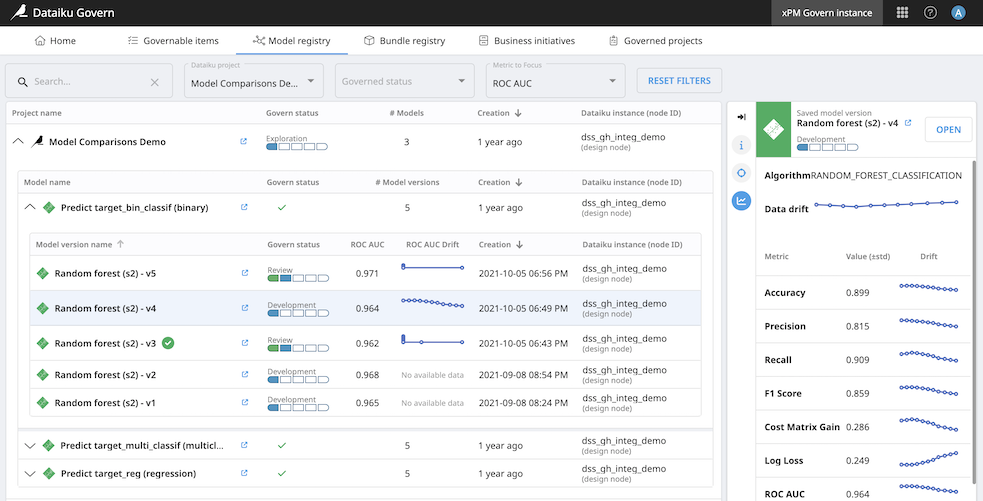983x501 pixels.
Task: Go to Governable items tab
Action: 173,41
